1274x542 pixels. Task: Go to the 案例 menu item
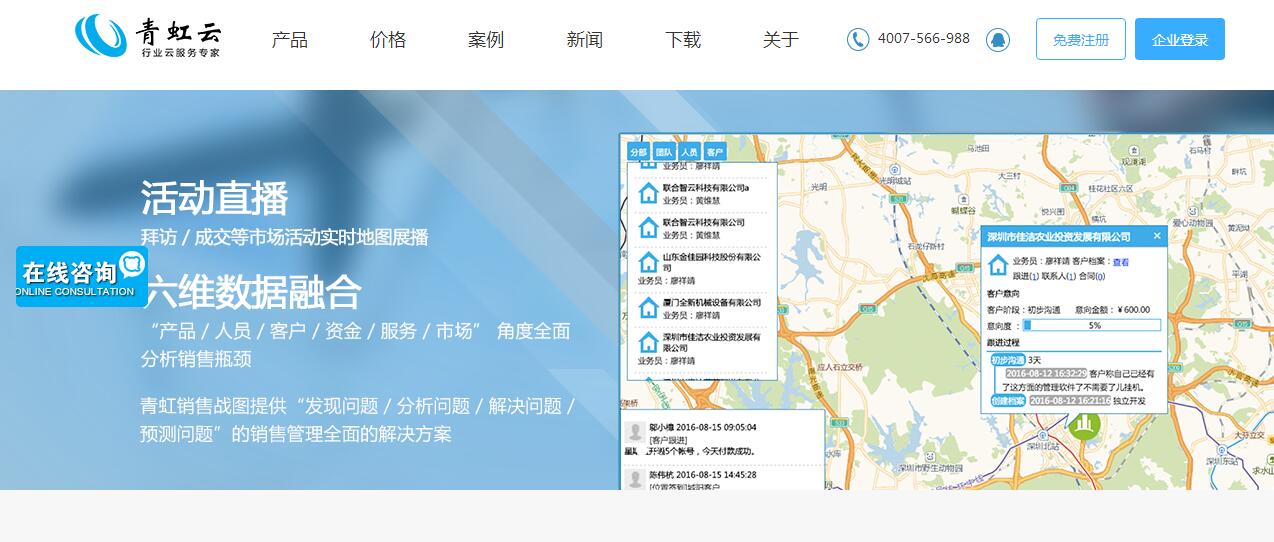[x=486, y=40]
